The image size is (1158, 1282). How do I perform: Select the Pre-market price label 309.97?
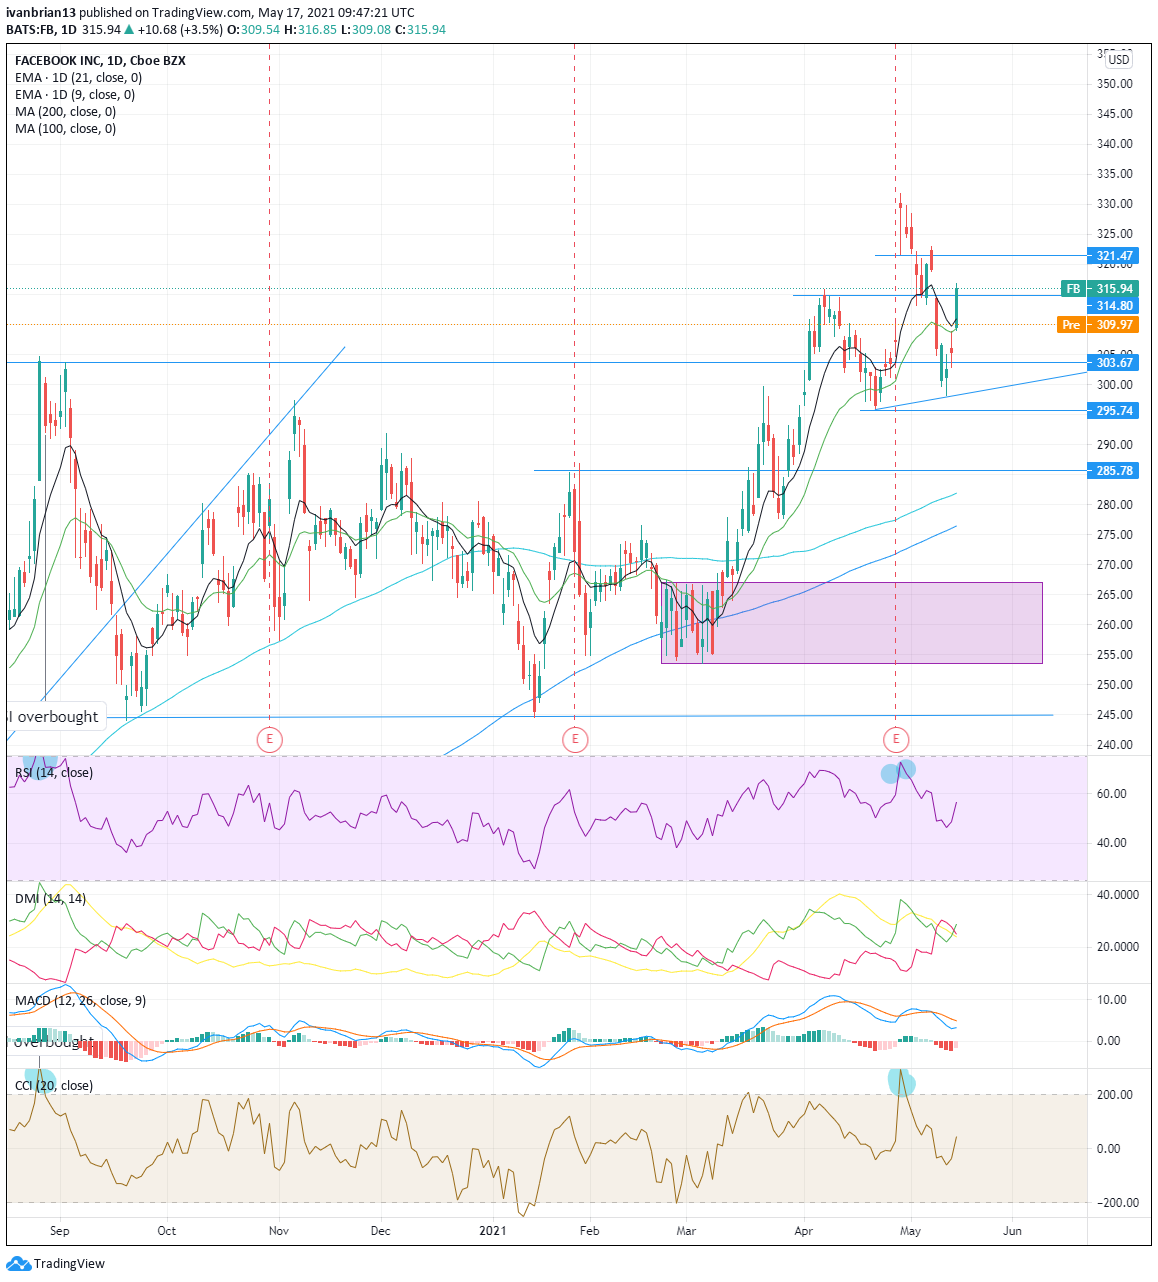[x=1097, y=325]
